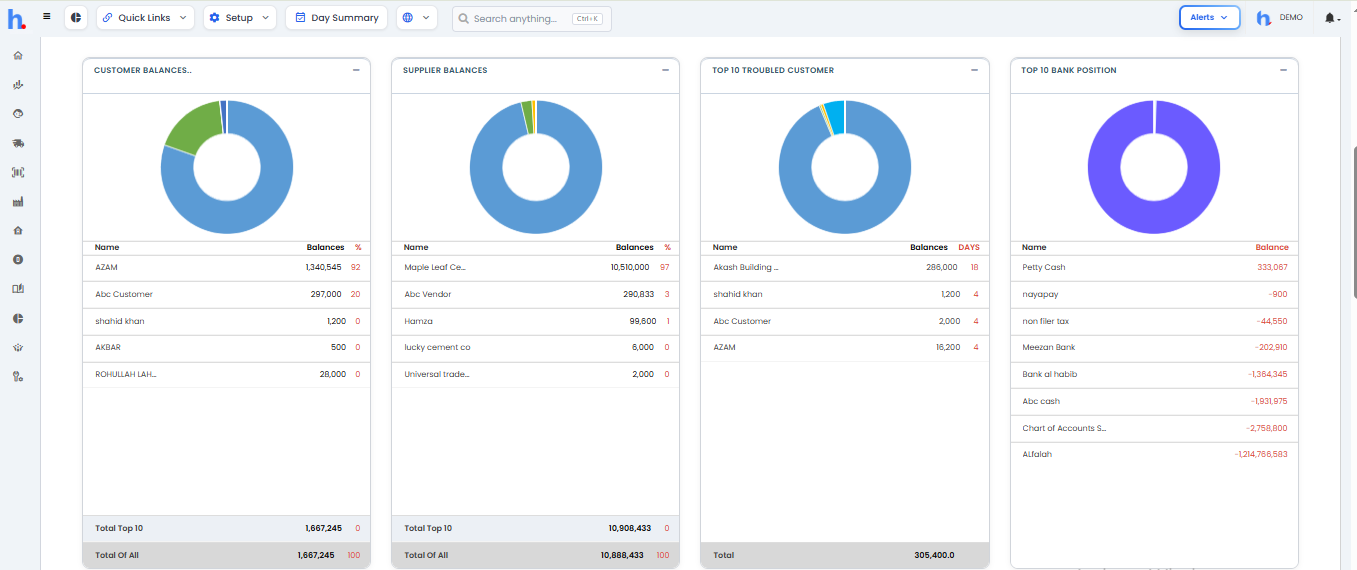Open Day Summary

pyautogui.click(x=336, y=18)
